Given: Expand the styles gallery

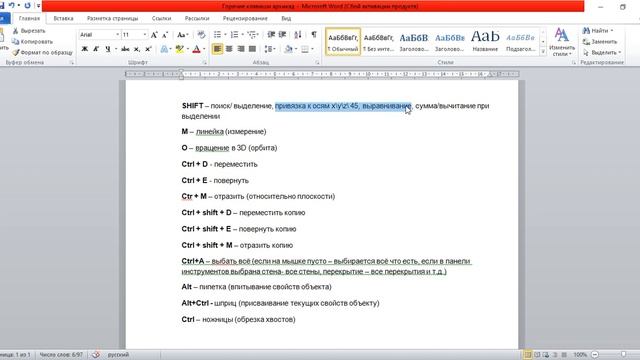Looking at the screenshot, I should [543, 52].
